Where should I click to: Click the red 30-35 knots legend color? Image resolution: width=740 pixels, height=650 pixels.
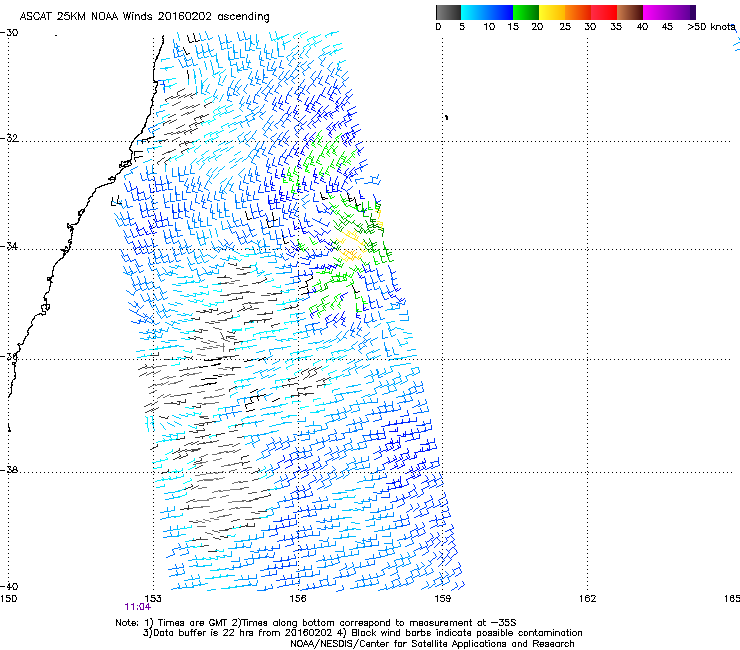tap(604, 12)
